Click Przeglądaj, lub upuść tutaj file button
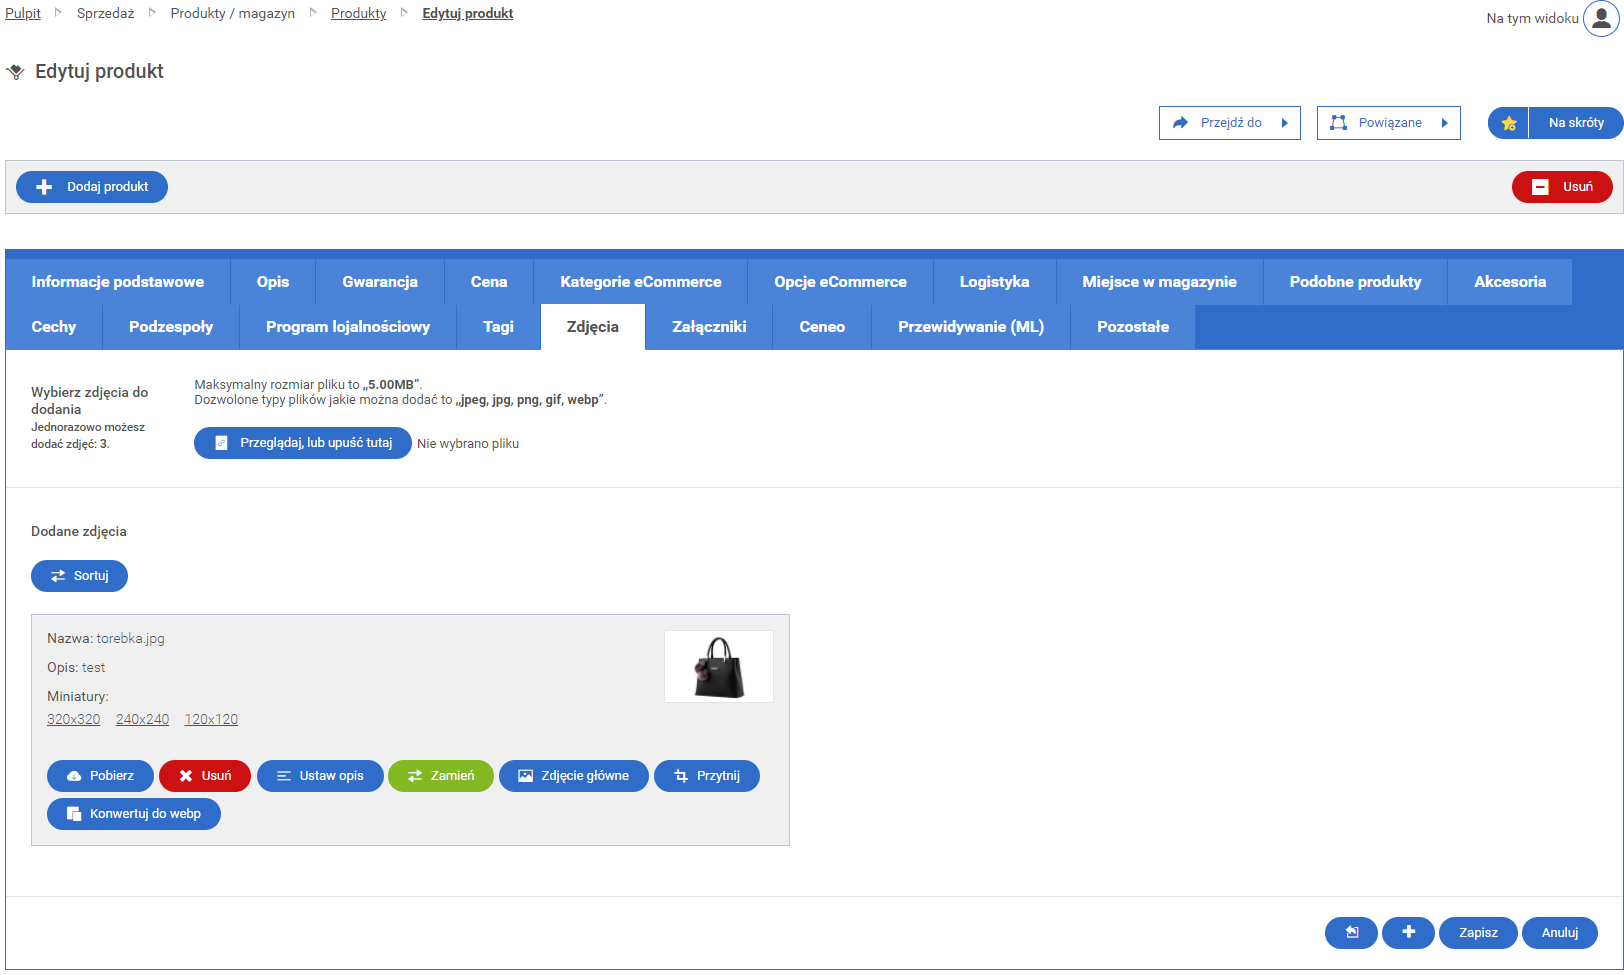Screen dimensions: 1624x975 [303, 443]
